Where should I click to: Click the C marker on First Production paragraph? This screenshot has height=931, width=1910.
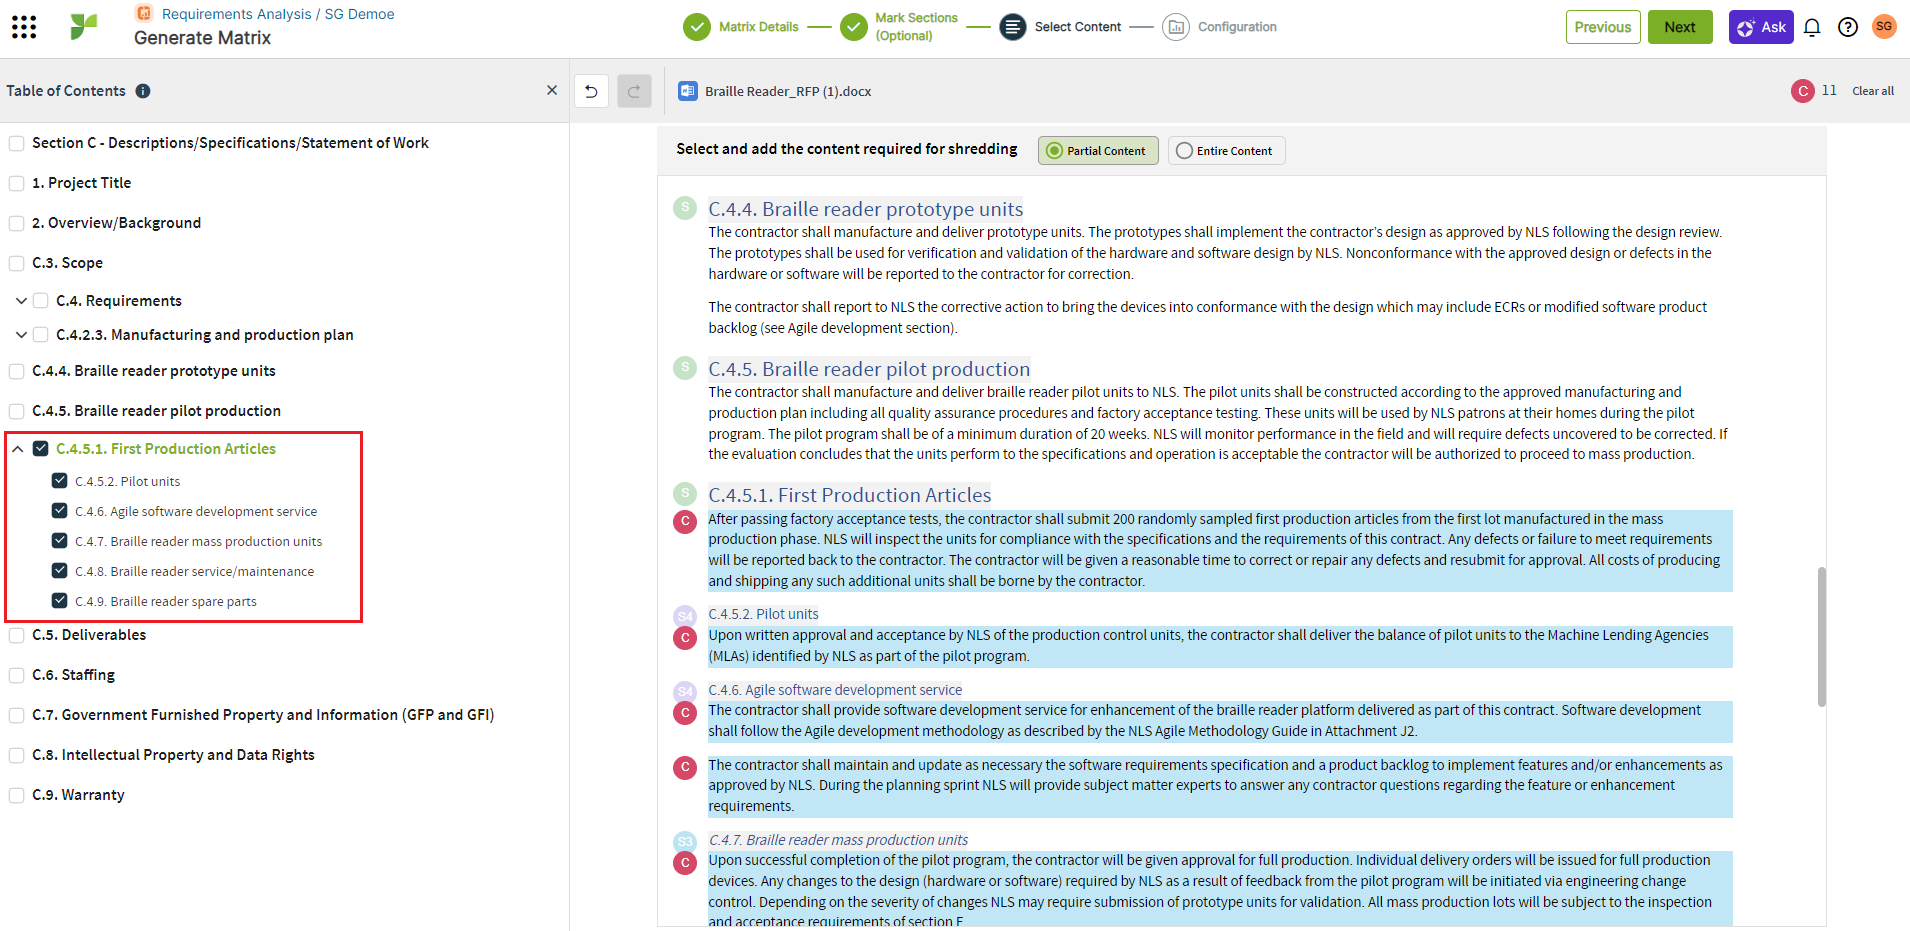coord(685,521)
